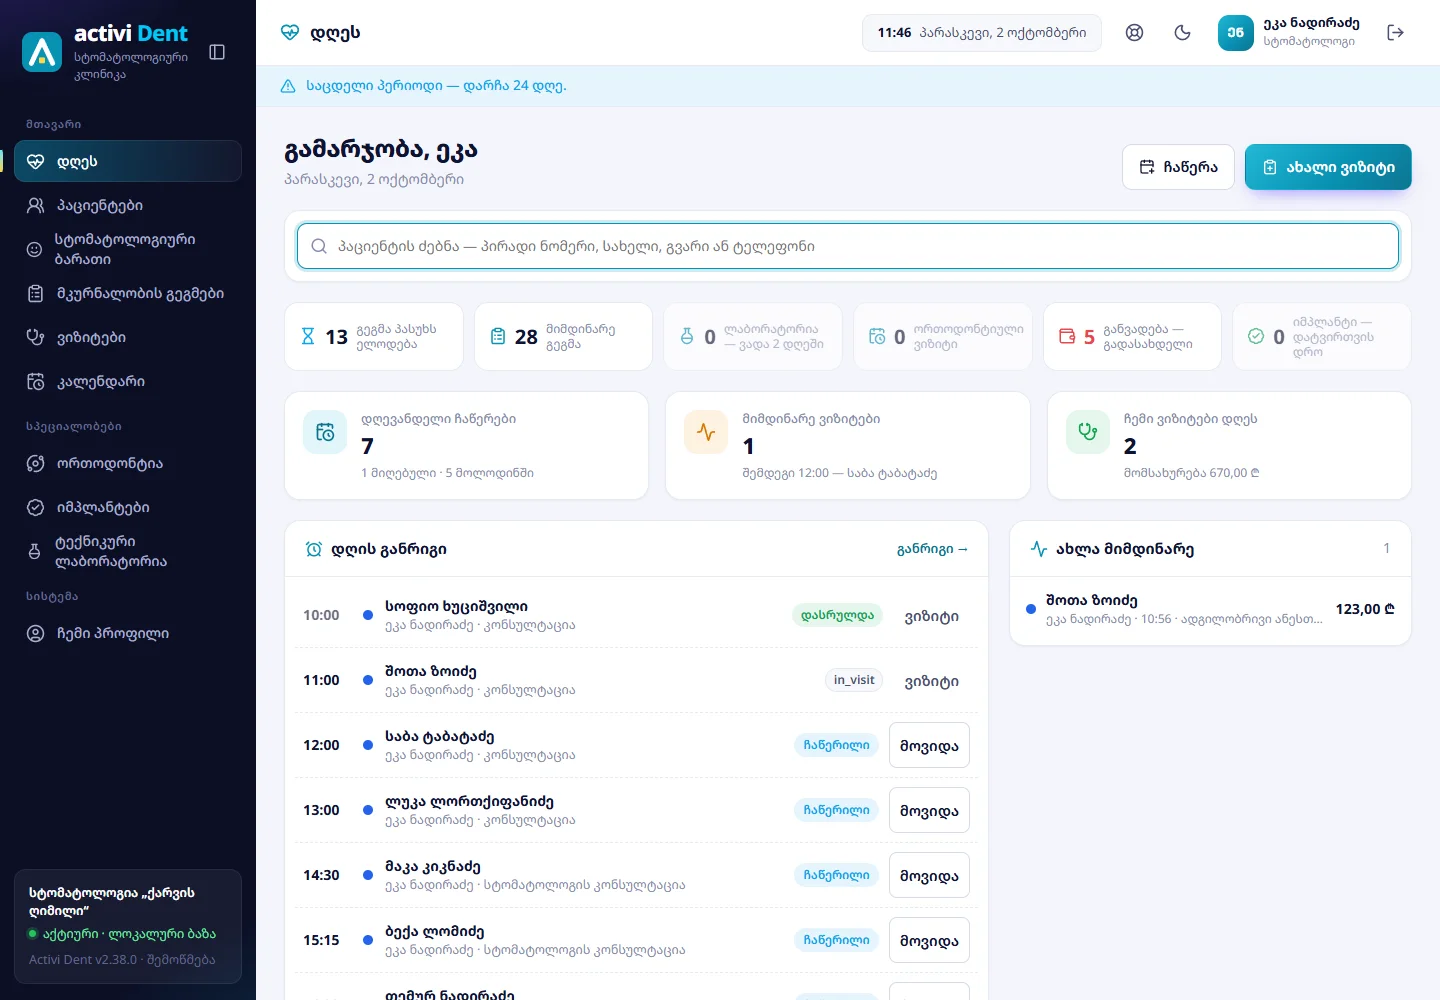
Task: Focus the patient search field
Action: point(848,246)
